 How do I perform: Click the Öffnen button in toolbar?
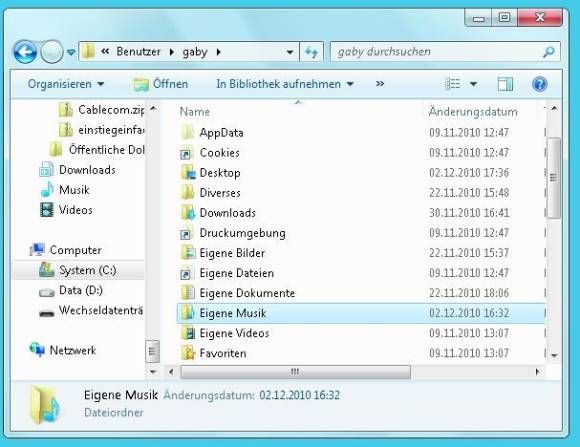click(161, 84)
